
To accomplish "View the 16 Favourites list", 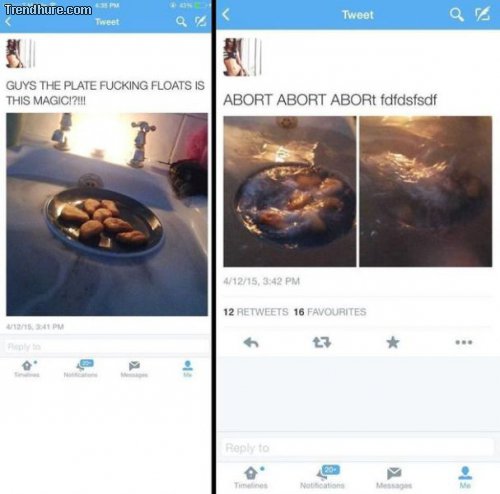I will (x=330, y=312).
